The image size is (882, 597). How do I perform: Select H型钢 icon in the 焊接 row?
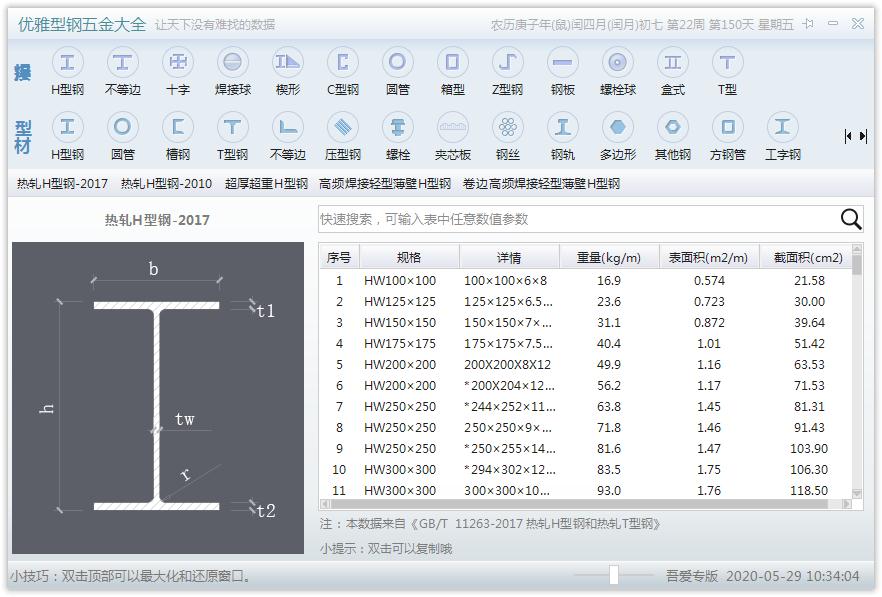pyautogui.click(x=68, y=62)
